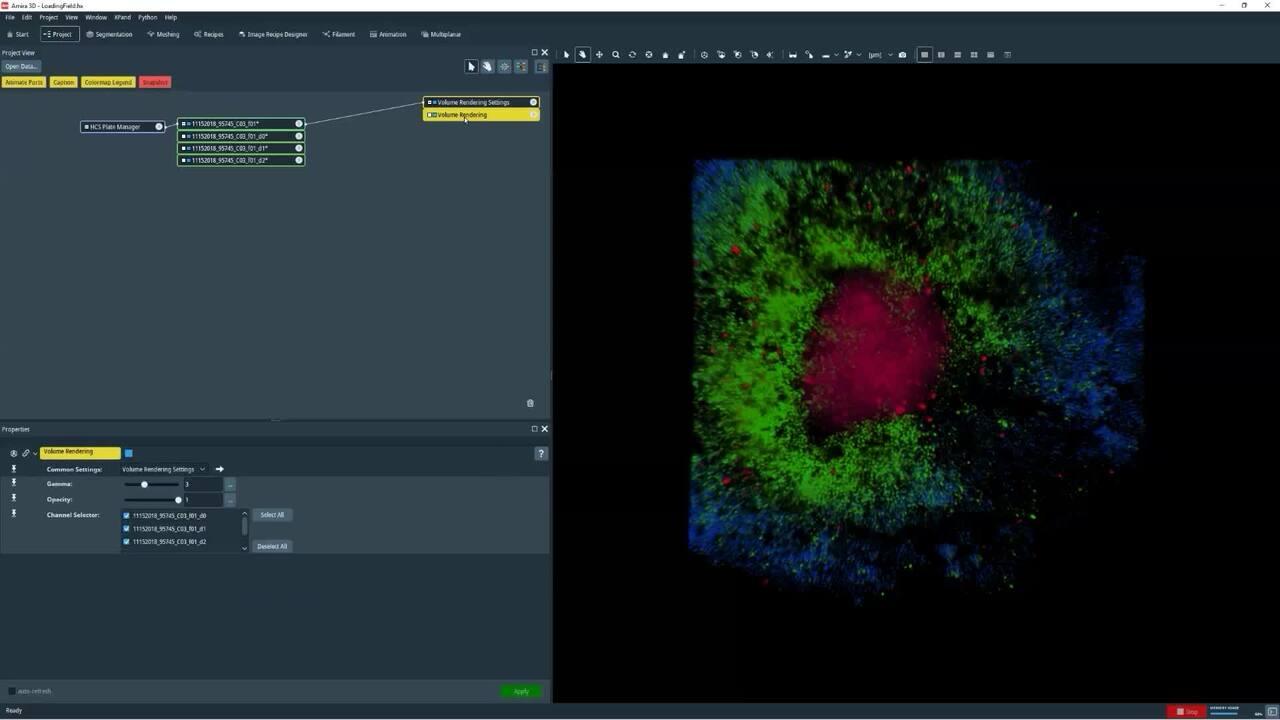Screen dimensions: 1280x720
Task: Enable the auto-refresh checkbox
Action: click(x=12, y=691)
